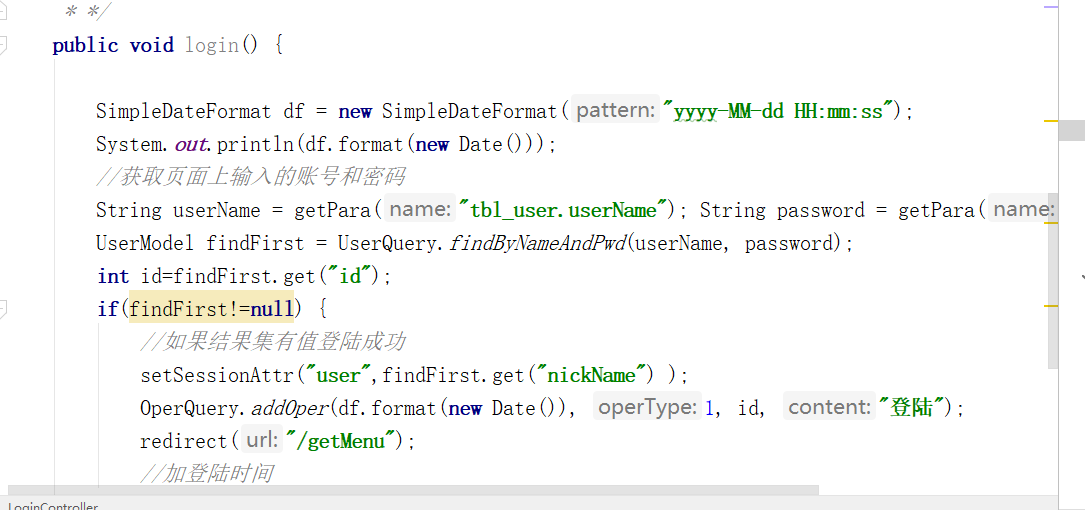Collapse the login() method fold marker

click(x=3, y=46)
